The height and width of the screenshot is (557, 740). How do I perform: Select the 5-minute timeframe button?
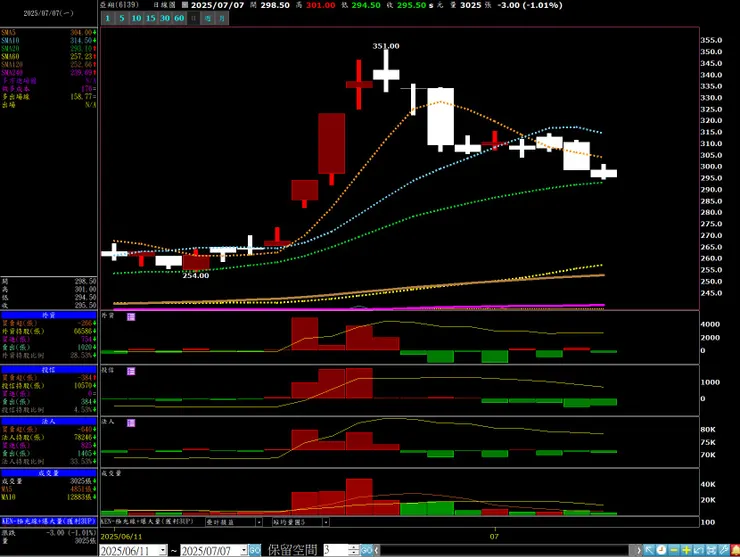click(122, 18)
